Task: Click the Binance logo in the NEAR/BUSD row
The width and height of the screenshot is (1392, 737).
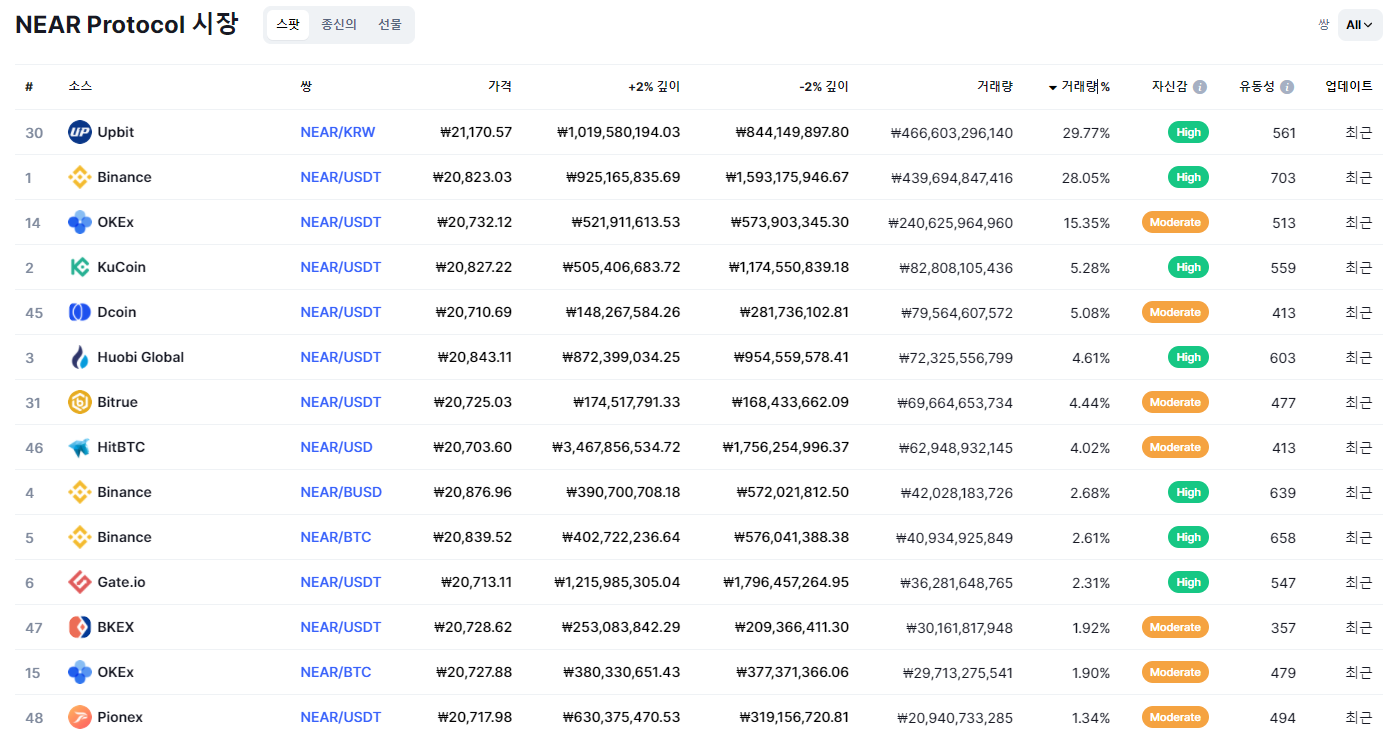Action: click(x=80, y=492)
